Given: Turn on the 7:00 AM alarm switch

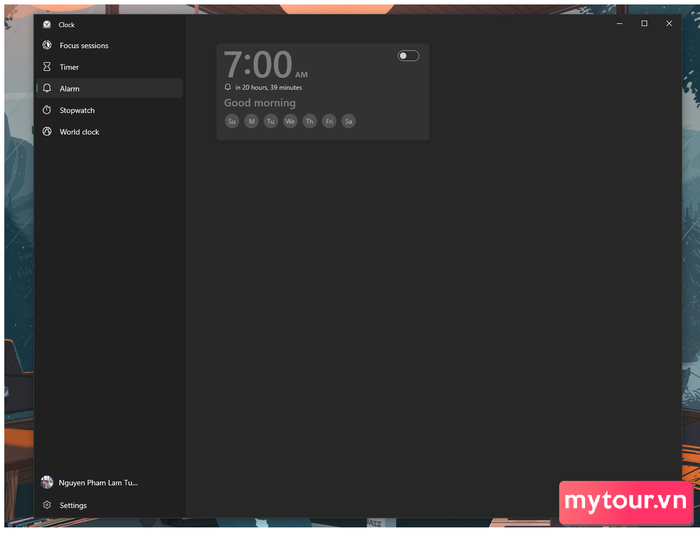Looking at the screenshot, I should 408,56.
